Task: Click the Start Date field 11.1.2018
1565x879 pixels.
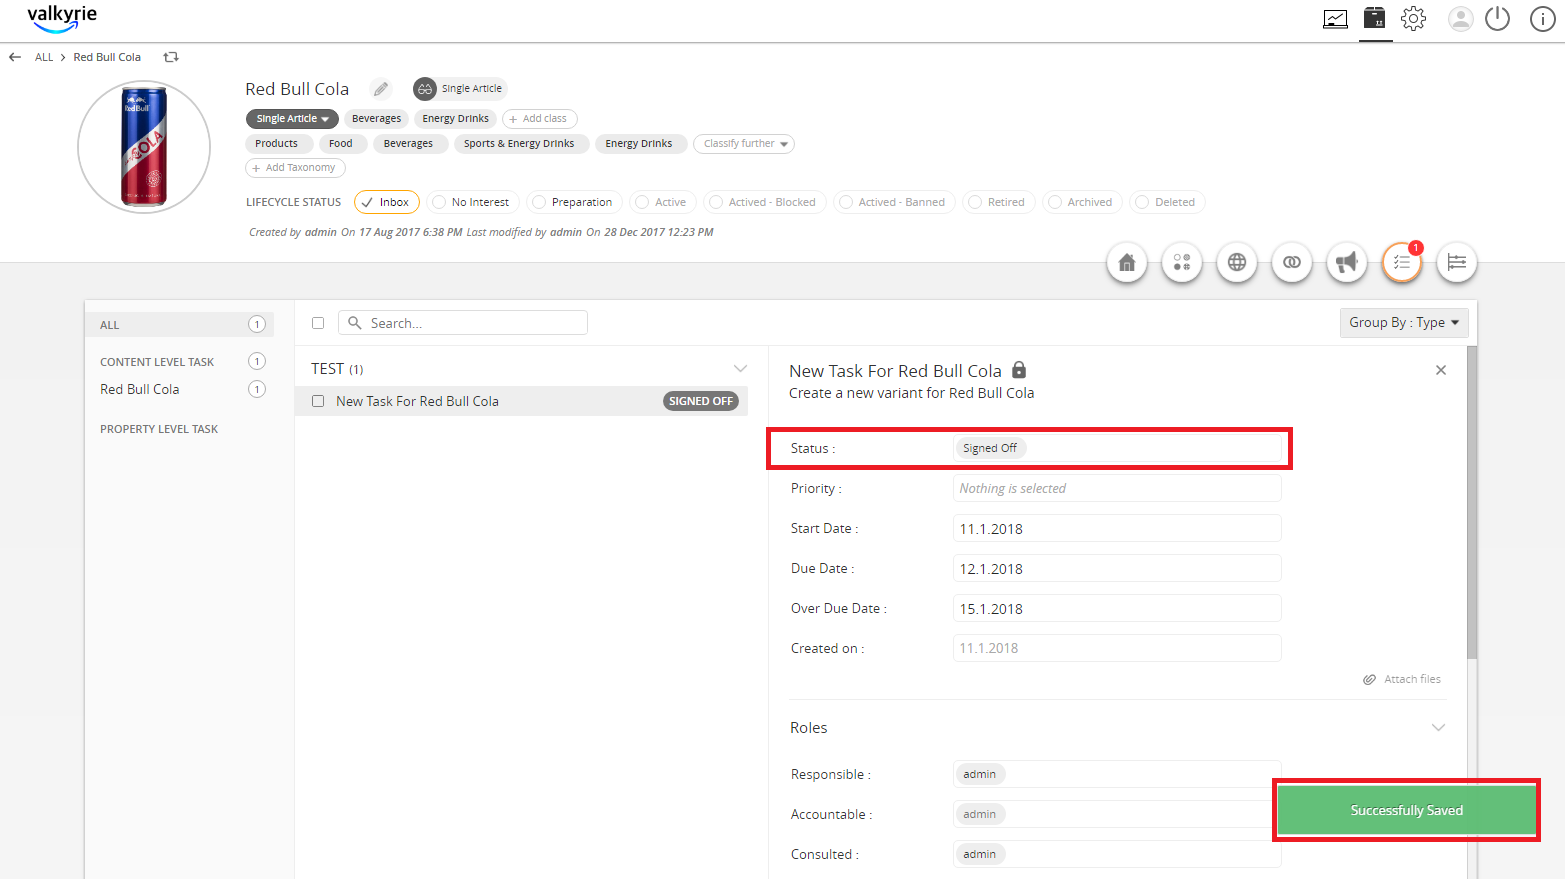Action: (1117, 528)
